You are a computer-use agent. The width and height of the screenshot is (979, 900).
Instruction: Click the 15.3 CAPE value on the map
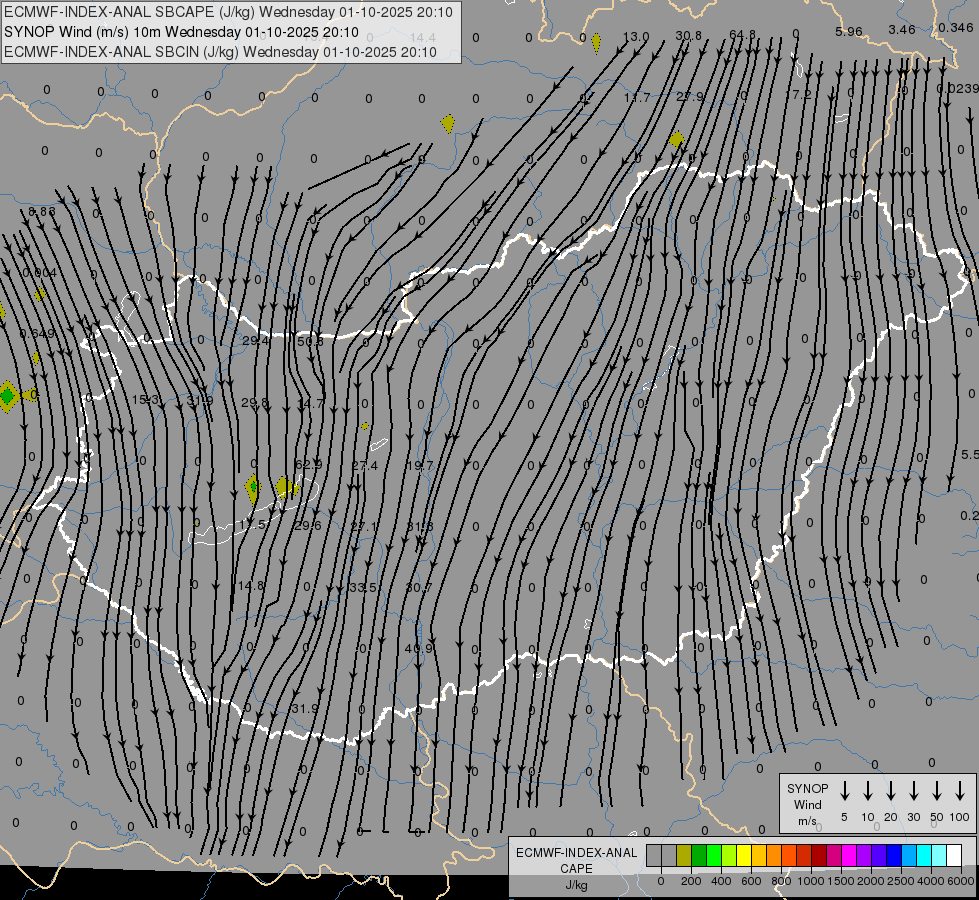click(145, 400)
